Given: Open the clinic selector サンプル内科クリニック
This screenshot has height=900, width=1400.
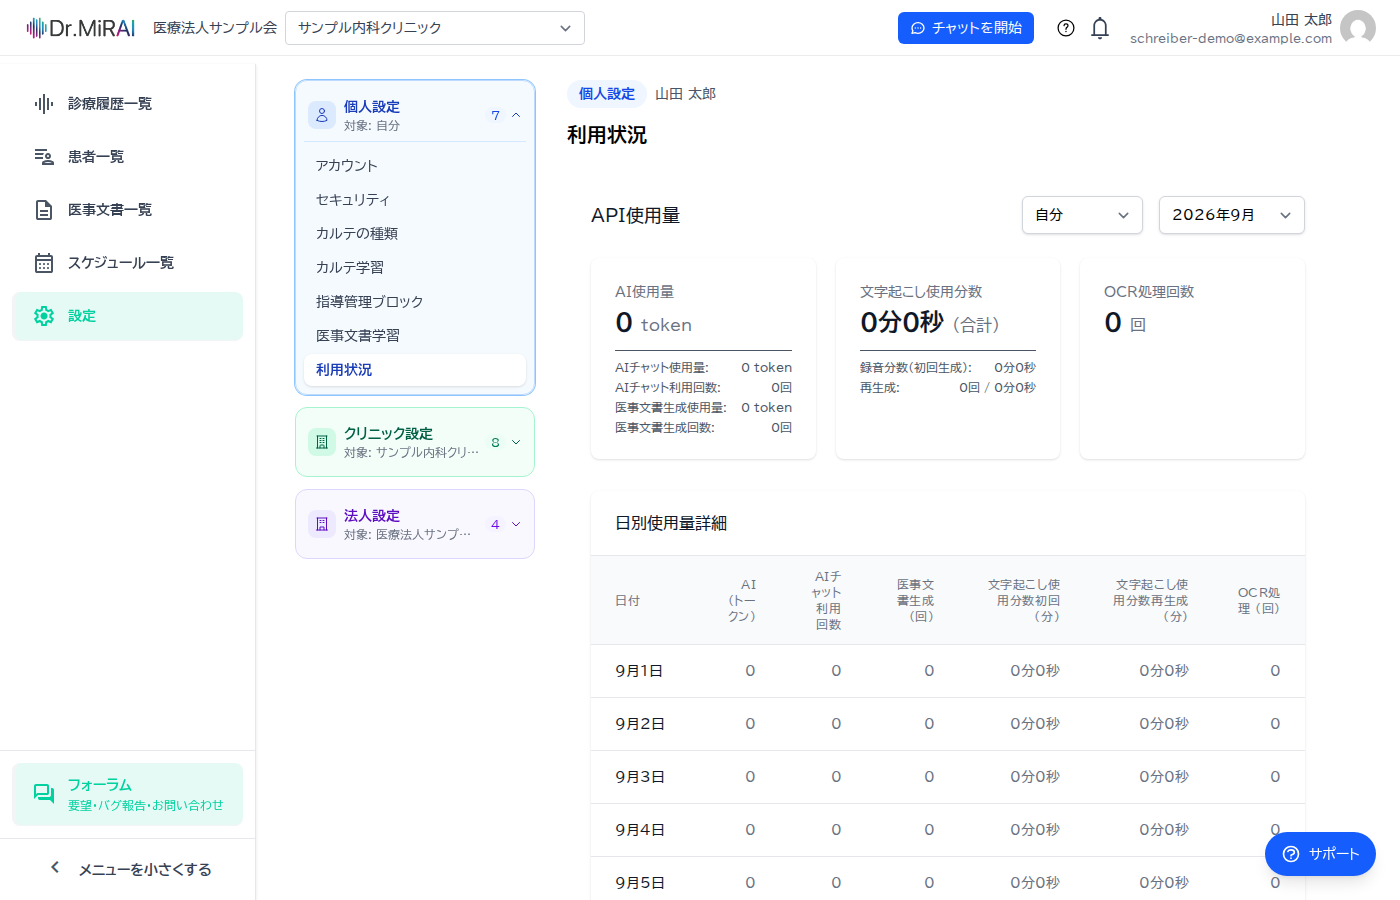Looking at the screenshot, I should [435, 28].
